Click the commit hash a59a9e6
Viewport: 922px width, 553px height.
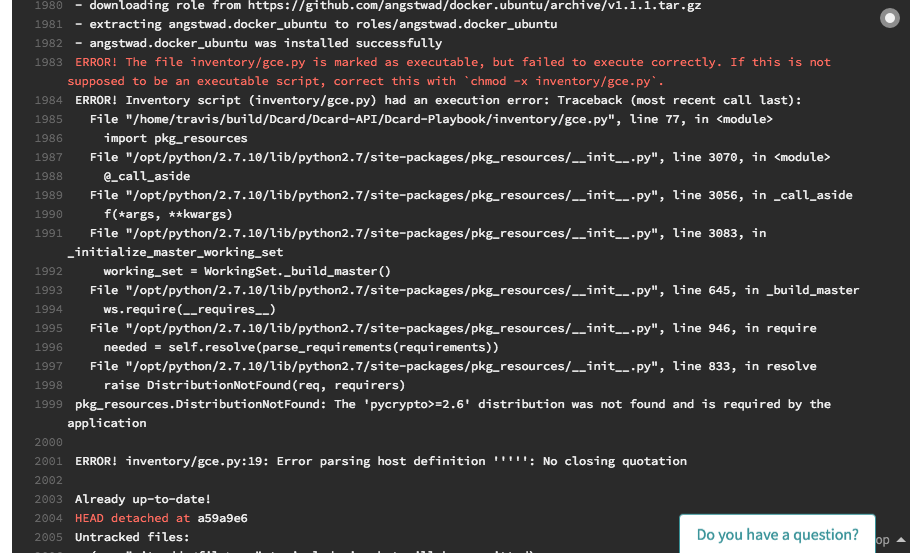click(222, 518)
